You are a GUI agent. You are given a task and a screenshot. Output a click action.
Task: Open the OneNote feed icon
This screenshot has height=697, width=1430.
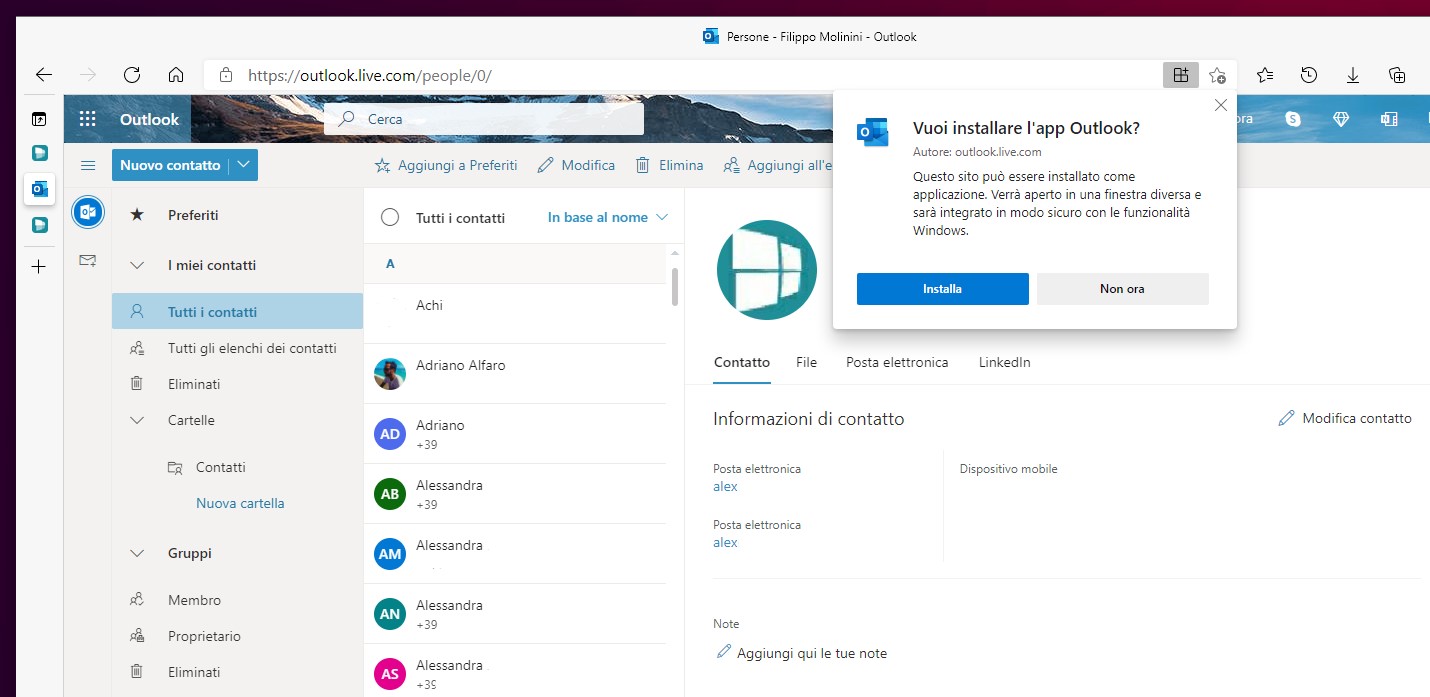1389,119
